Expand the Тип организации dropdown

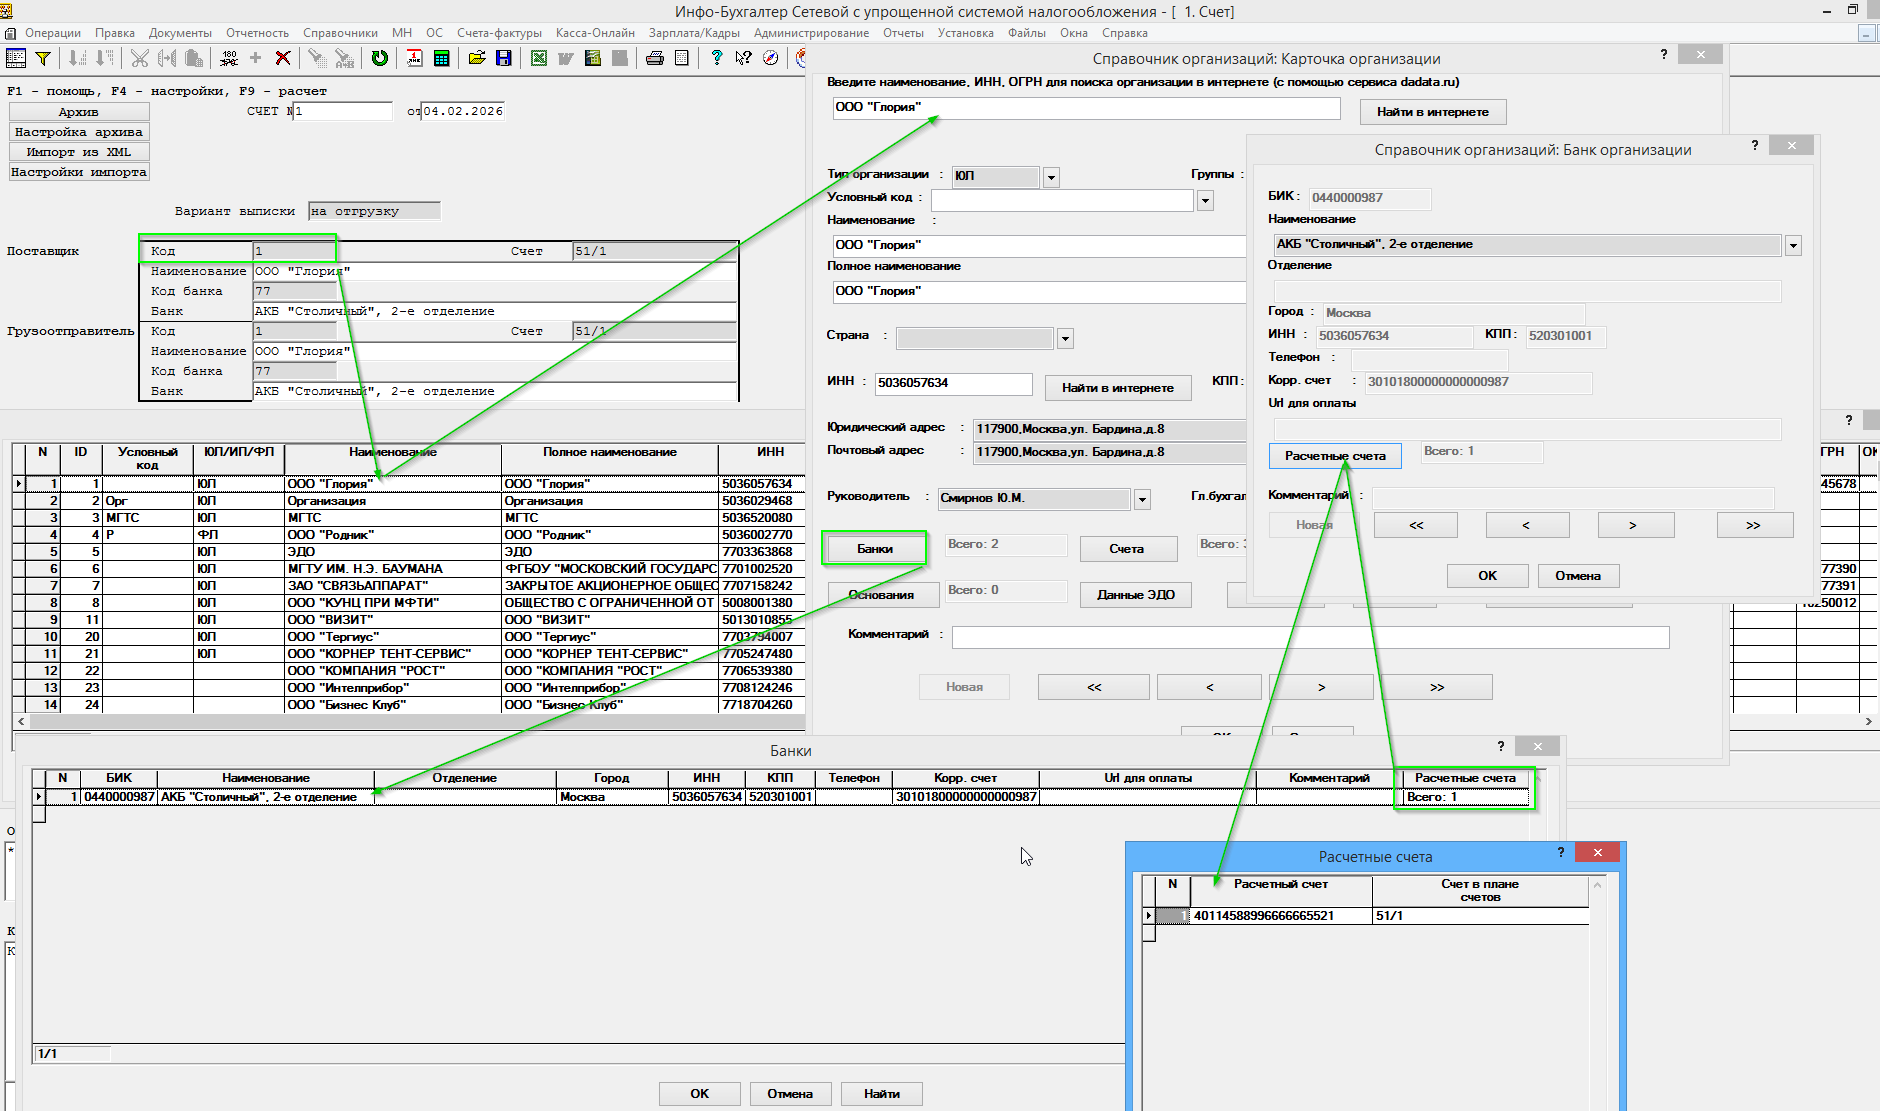[1051, 177]
